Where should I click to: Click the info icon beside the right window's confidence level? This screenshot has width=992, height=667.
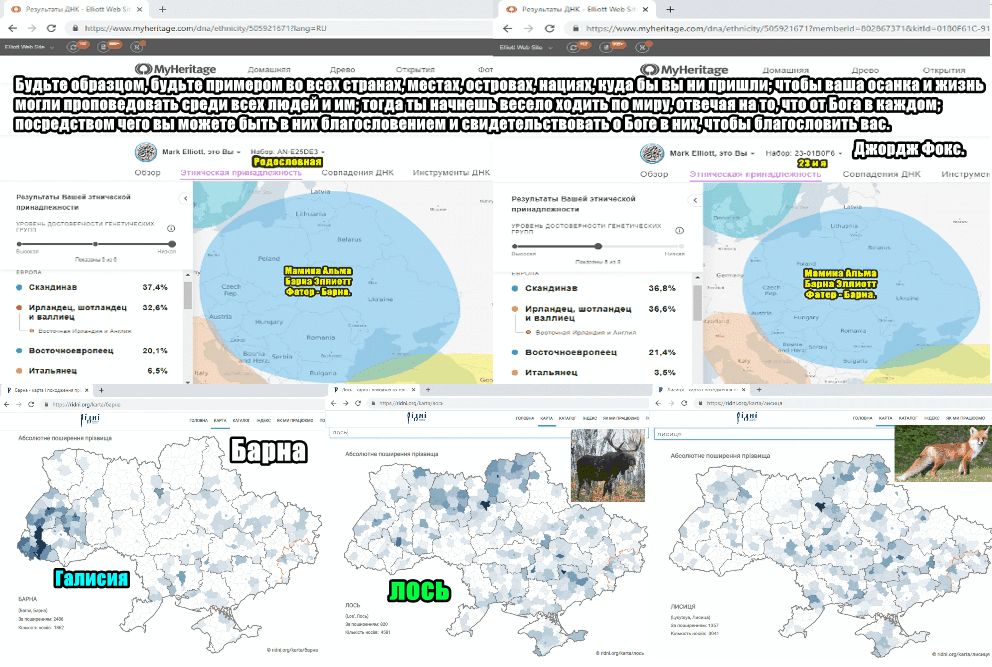point(679,230)
